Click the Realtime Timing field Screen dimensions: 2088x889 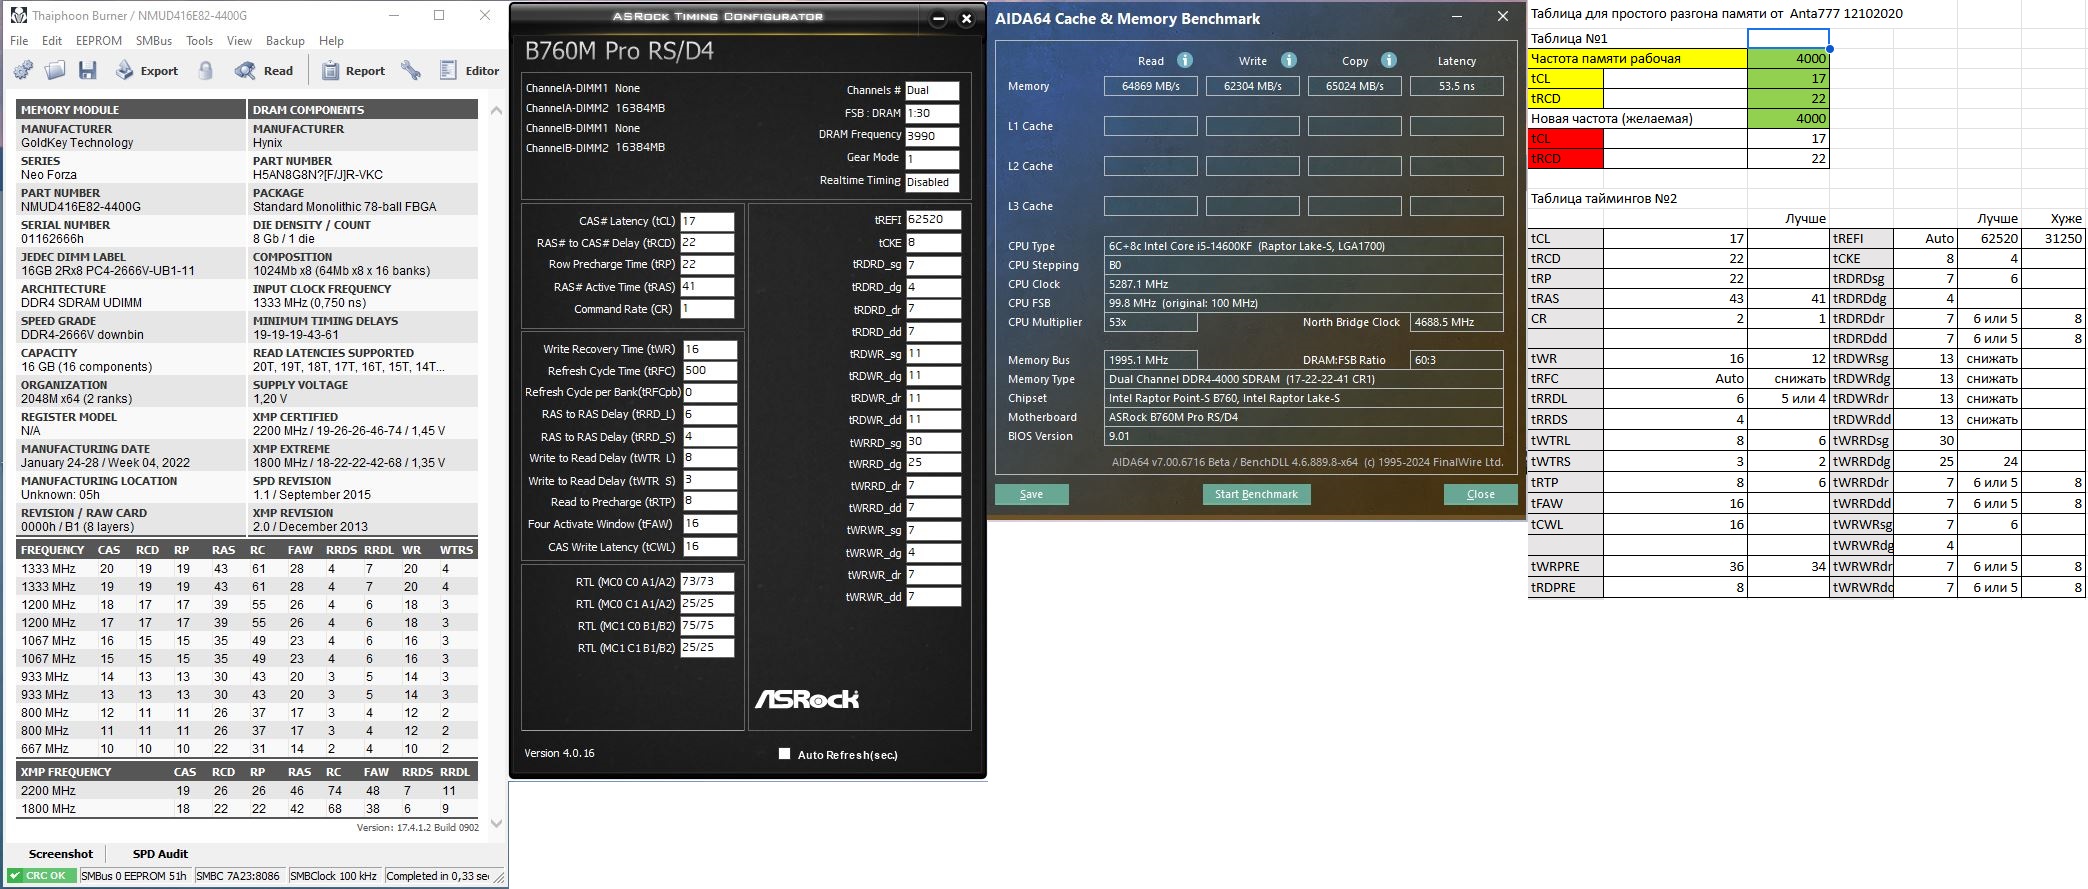pyautogui.click(x=931, y=182)
